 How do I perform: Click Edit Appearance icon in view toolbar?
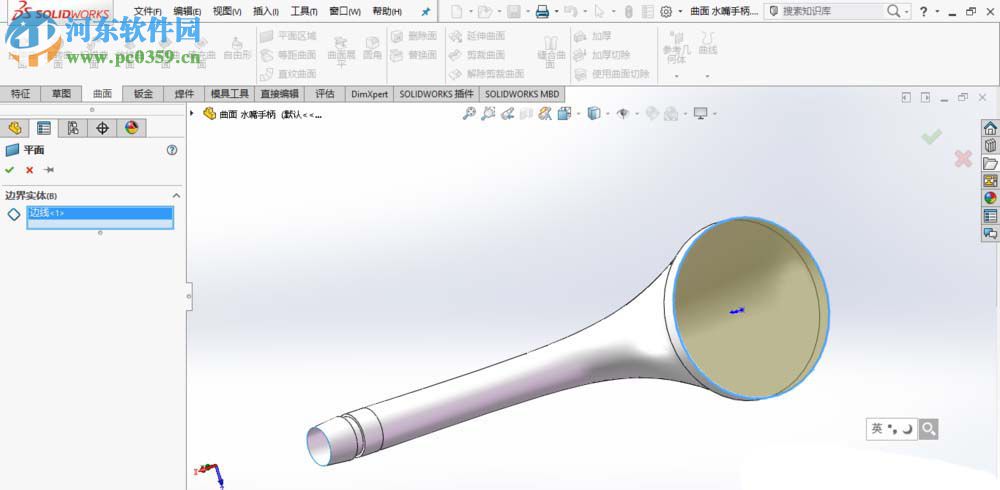(x=652, y=114)
